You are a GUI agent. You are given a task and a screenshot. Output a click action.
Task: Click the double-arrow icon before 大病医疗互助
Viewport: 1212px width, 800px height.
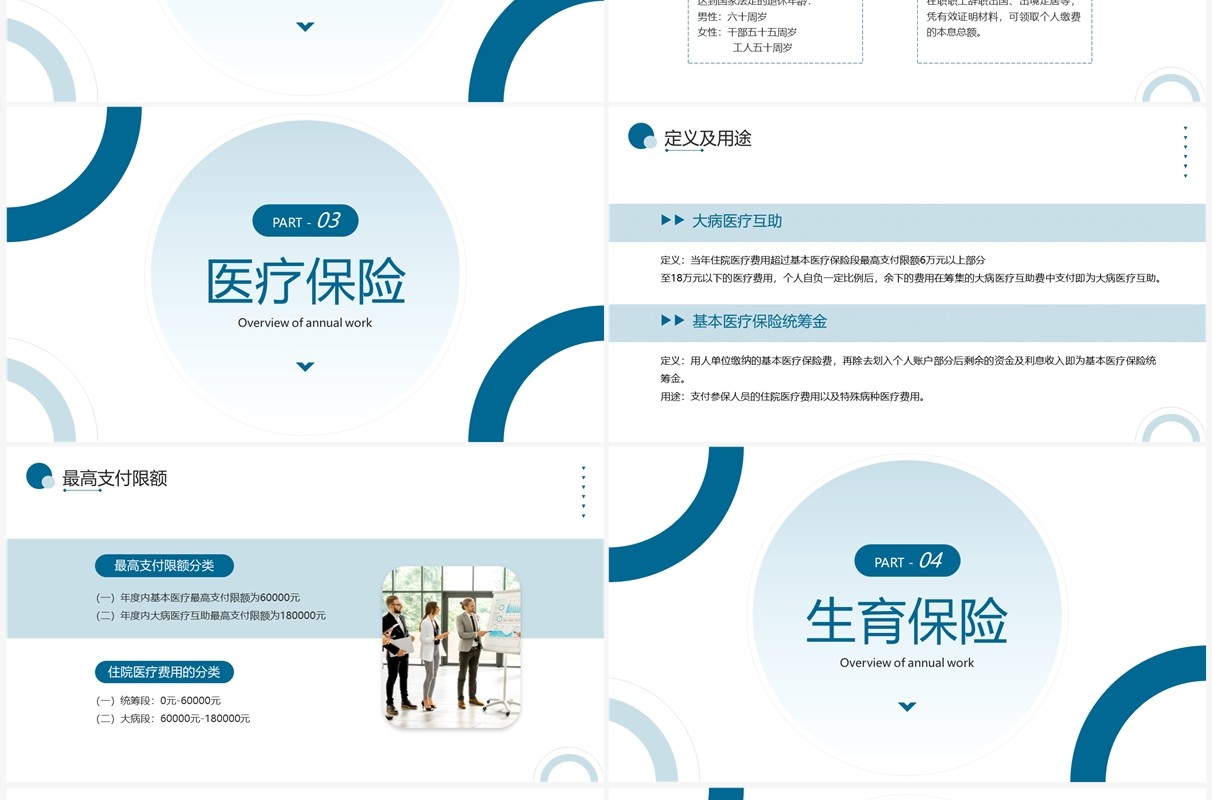click(x=672, y=220)
